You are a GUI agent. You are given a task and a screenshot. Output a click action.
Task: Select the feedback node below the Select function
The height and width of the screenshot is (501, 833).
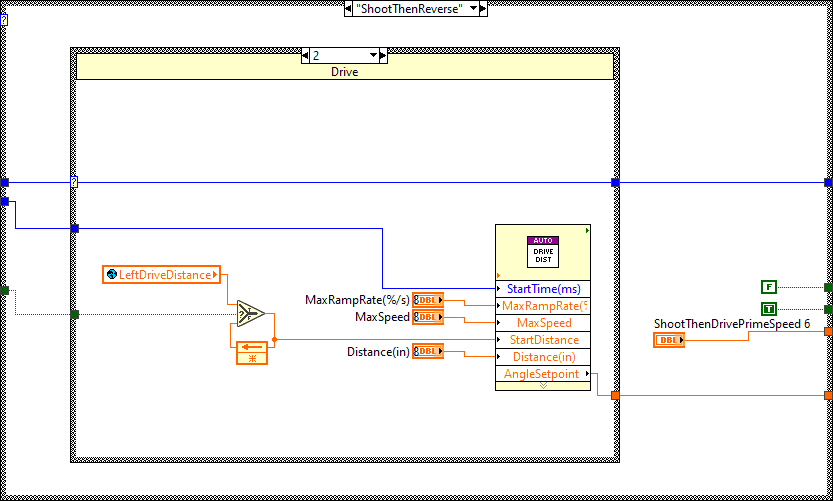251,352
